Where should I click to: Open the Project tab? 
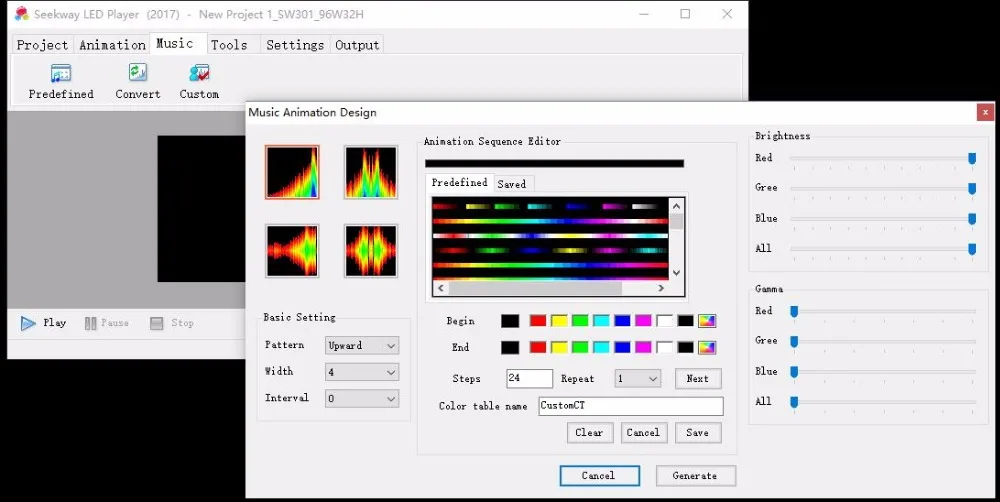42,45
